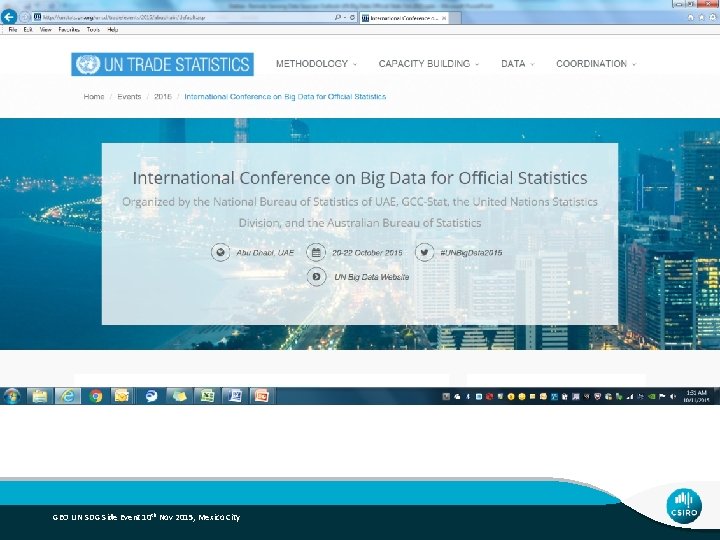
Task: Open the UN Big Data Website link
Action: point(371,277)
